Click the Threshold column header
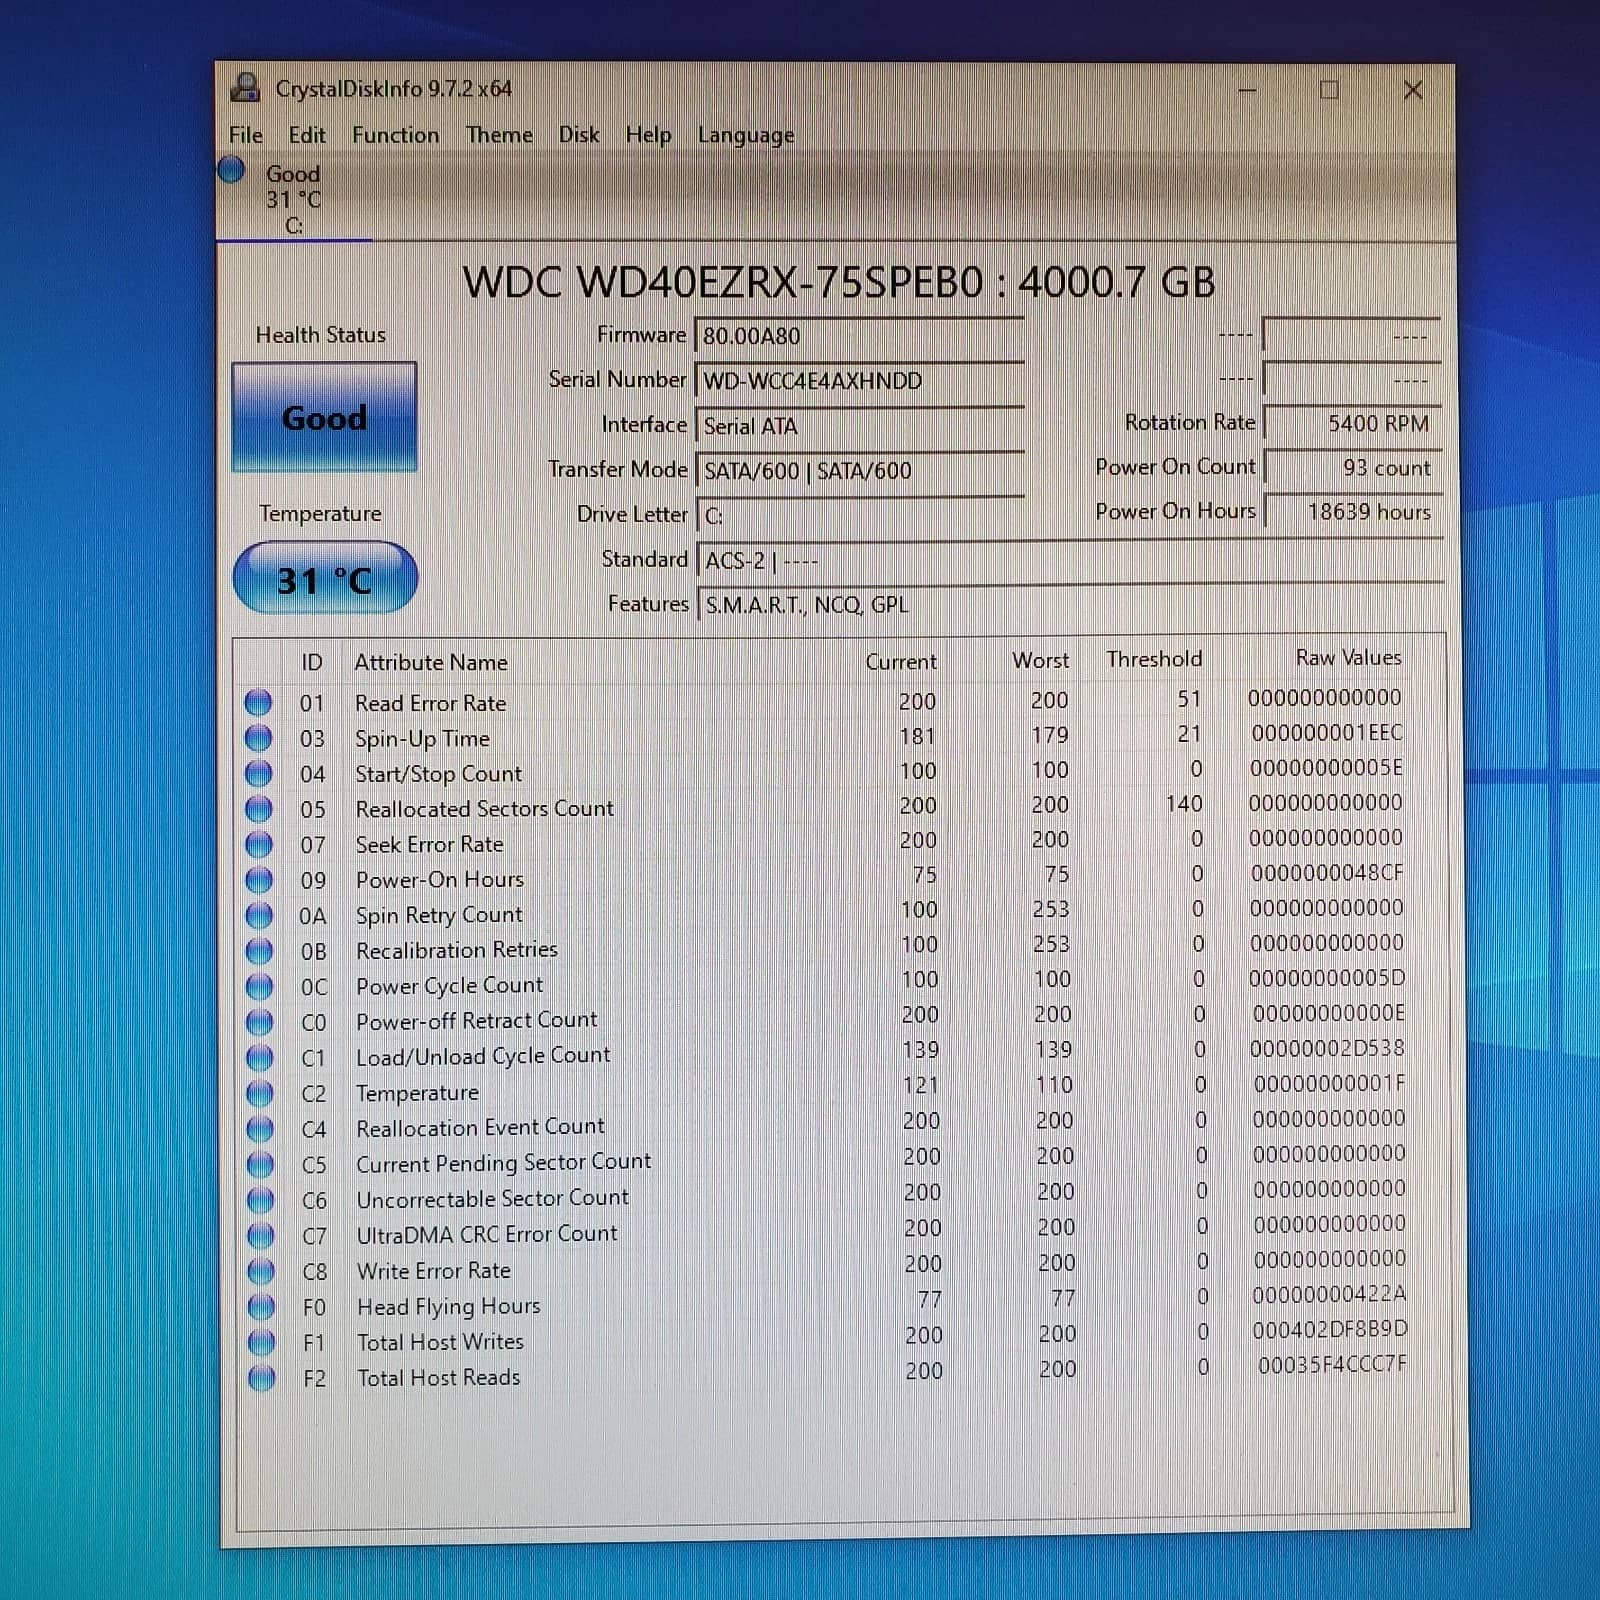 [x=1154, y=659]
